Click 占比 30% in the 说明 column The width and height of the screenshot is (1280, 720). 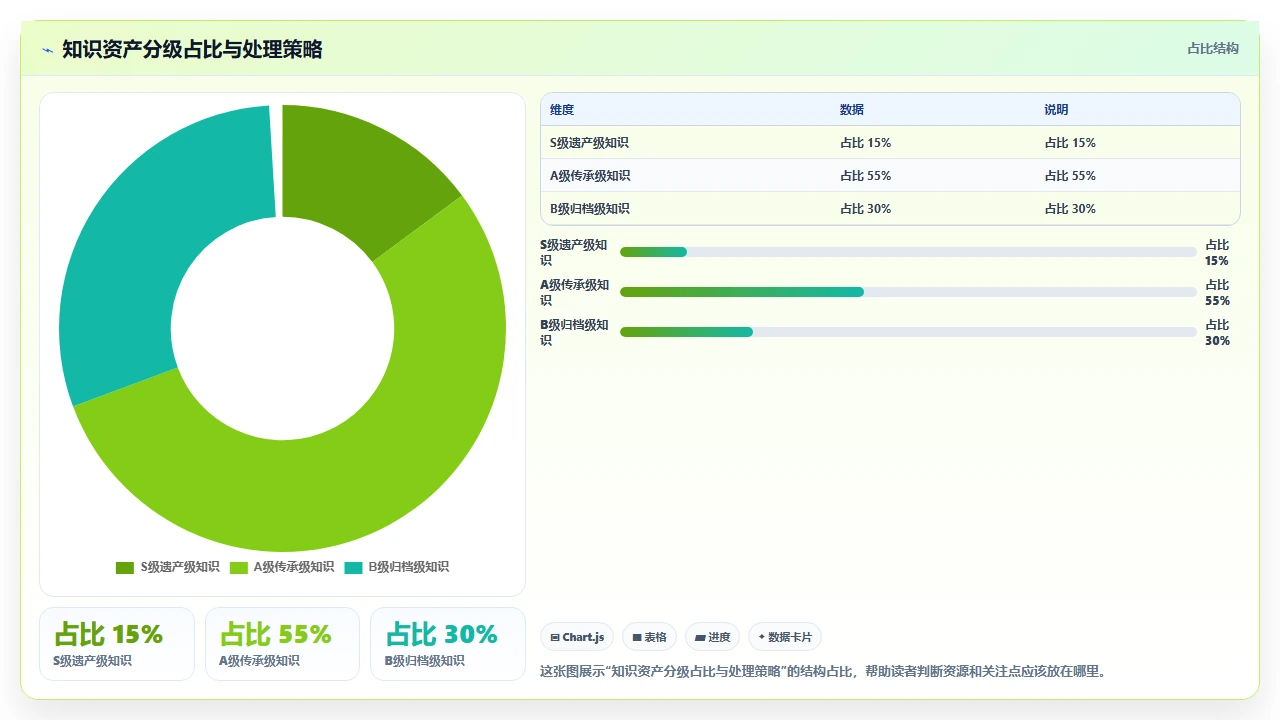(x=1071, y=209)
